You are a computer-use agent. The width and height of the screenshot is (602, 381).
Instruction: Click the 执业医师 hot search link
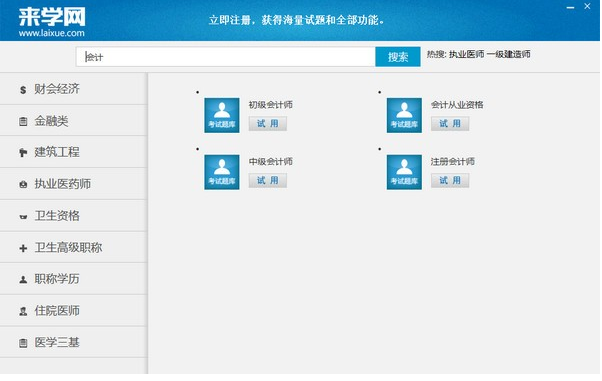tap(466, 54)
